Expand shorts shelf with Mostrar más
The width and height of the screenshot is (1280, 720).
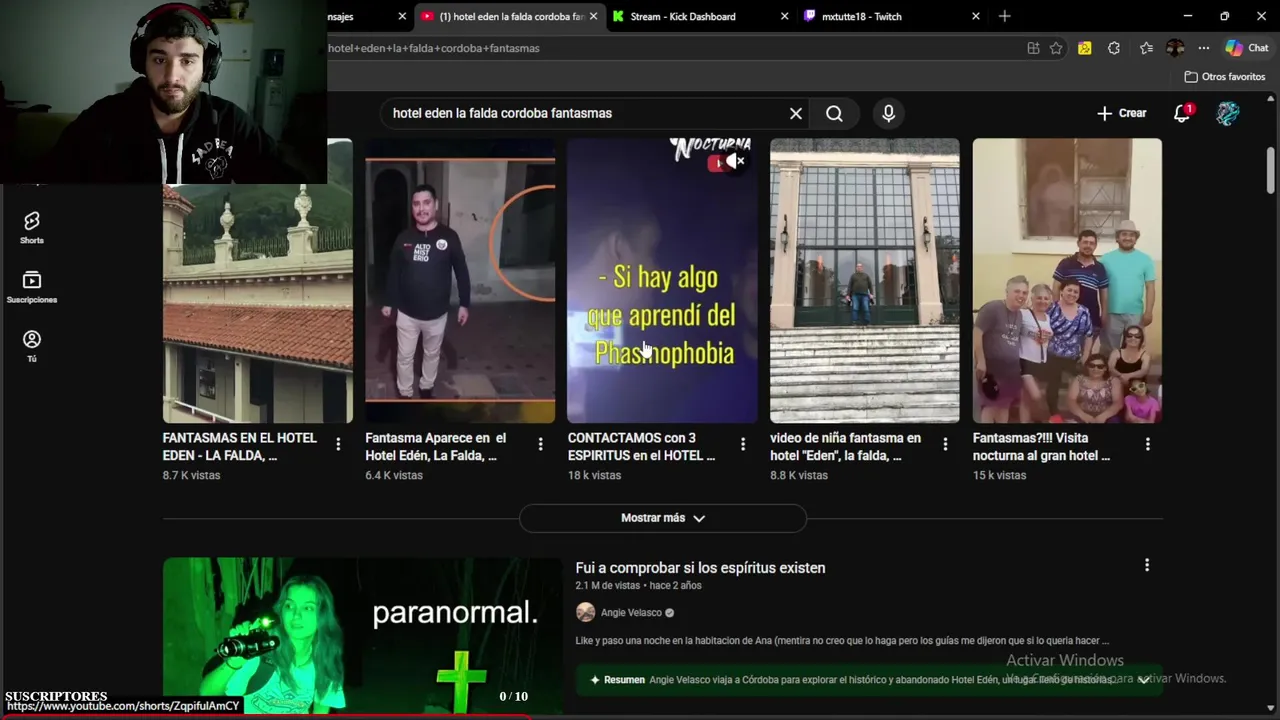pyautogui.click(x=663, y=518)
